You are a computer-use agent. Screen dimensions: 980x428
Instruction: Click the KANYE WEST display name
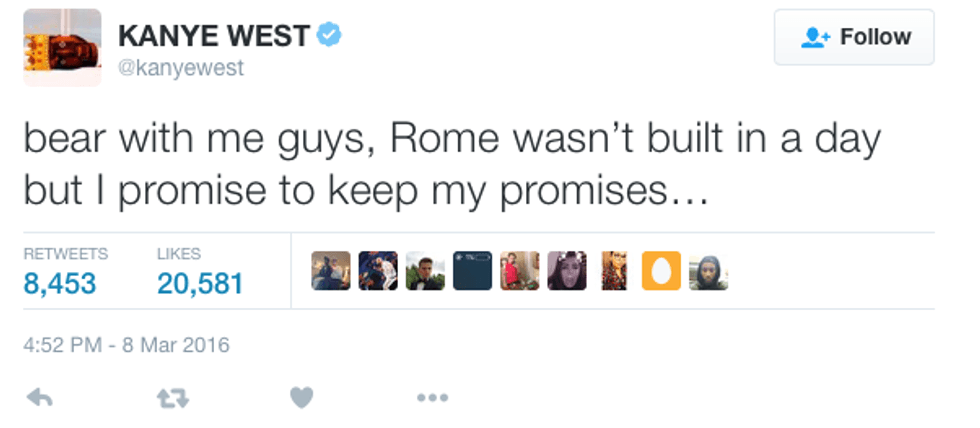click(214, 36)
